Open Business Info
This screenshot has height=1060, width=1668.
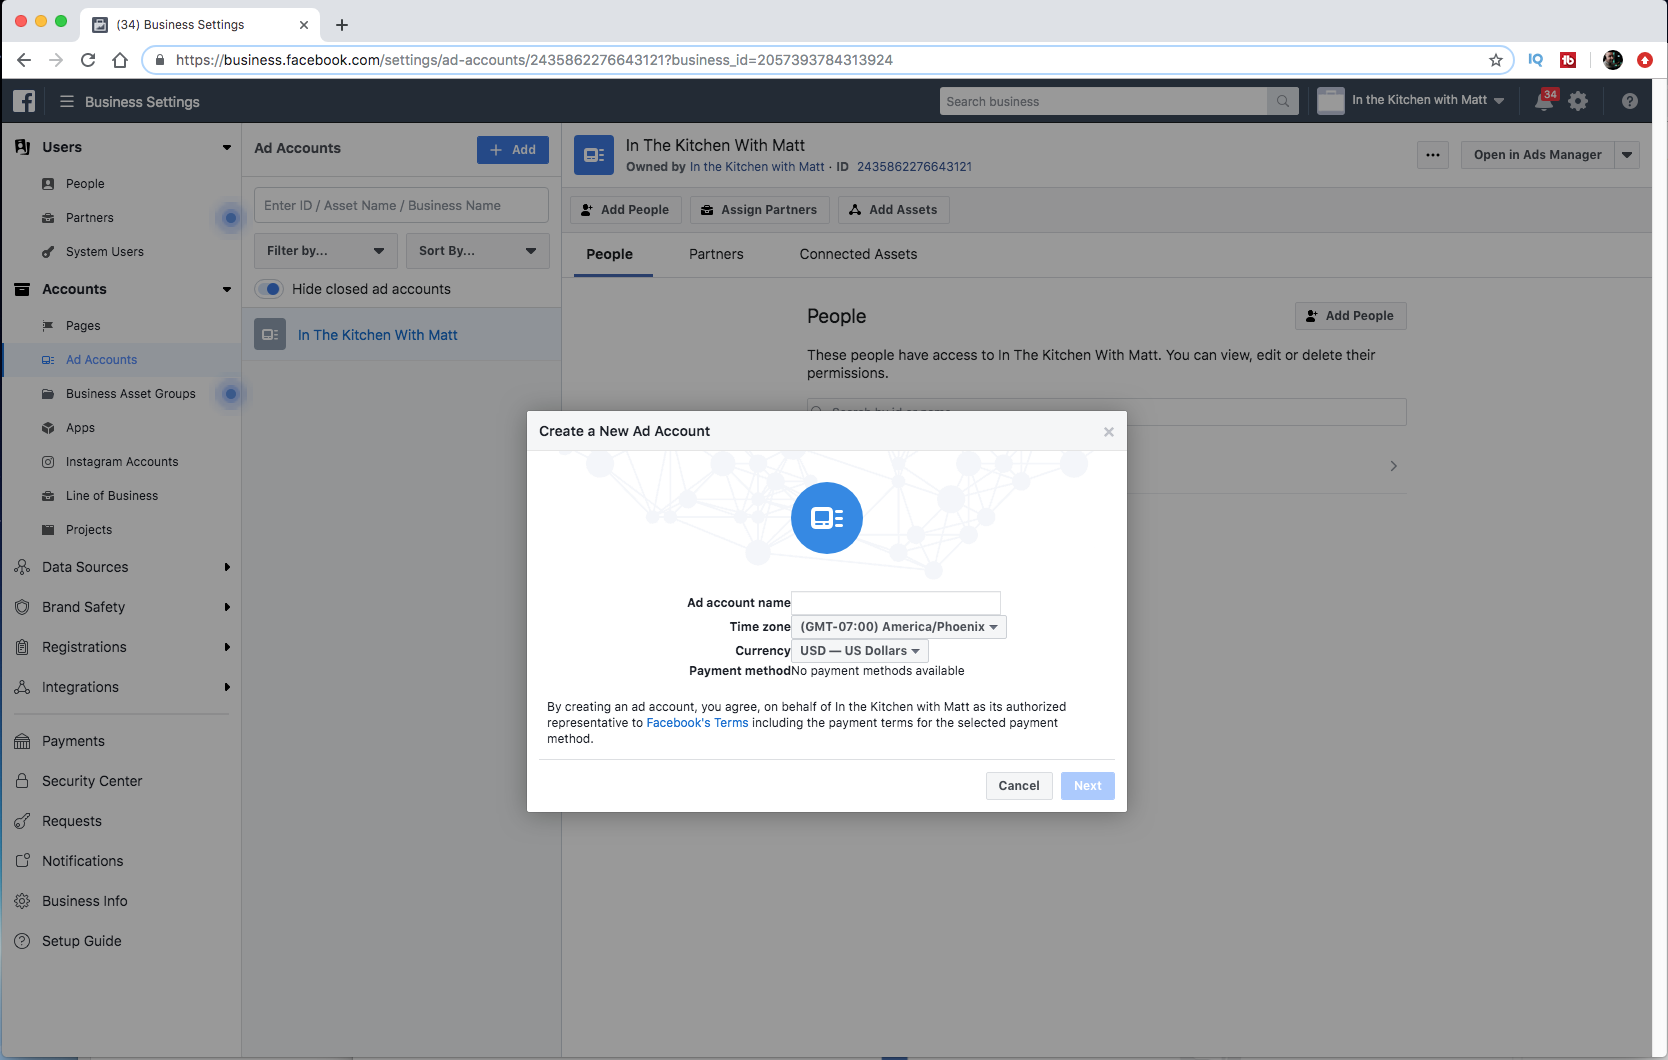coord(85,901)
